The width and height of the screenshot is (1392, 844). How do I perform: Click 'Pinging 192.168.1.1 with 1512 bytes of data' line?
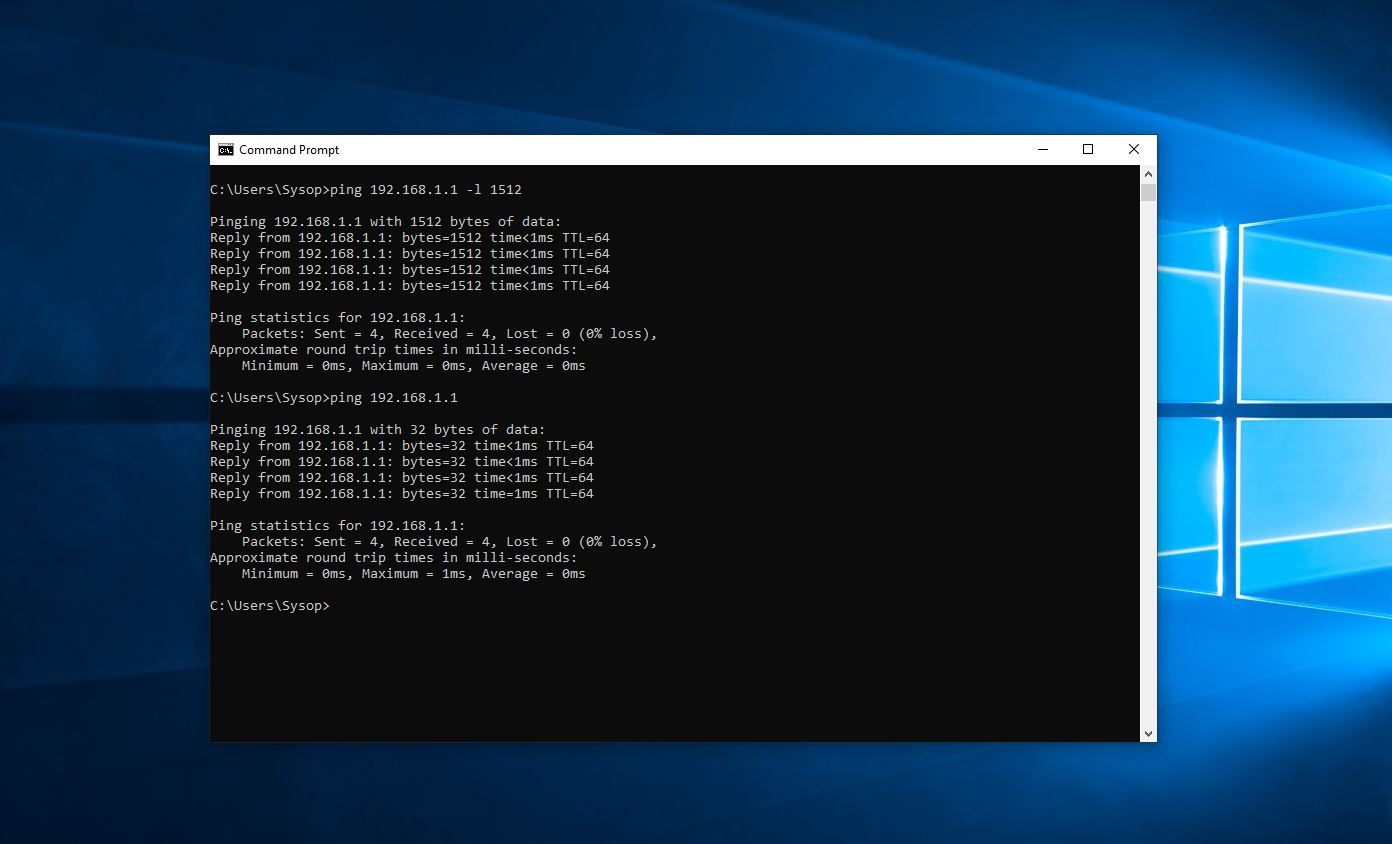tap(386, 221)
